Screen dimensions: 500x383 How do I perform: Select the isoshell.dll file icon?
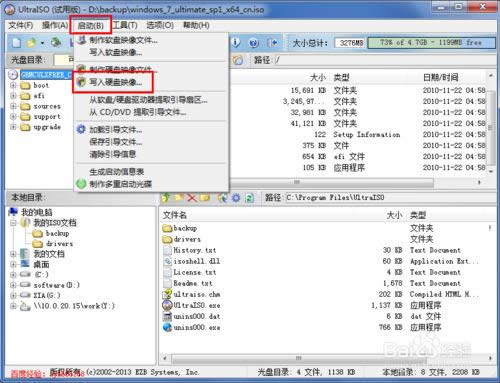click(x=167, y=261)
